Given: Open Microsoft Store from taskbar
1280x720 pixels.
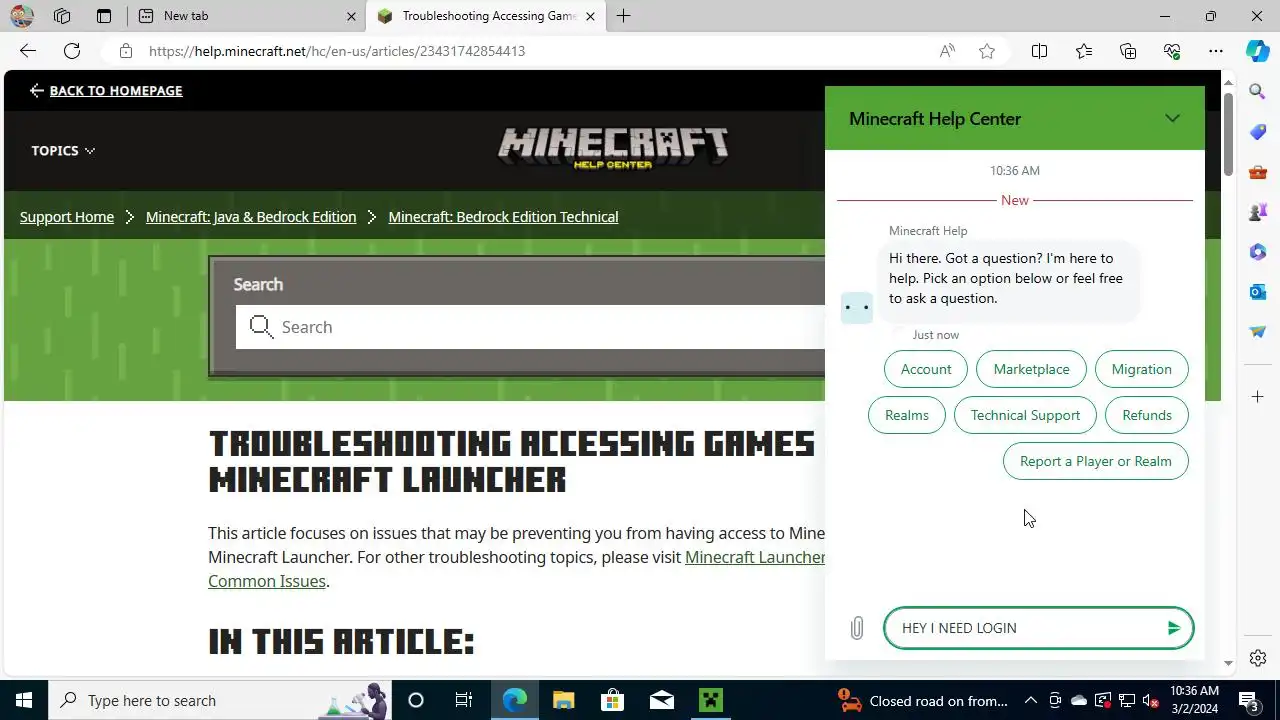Looking at the screenshot, I should [x=612, y=700].
